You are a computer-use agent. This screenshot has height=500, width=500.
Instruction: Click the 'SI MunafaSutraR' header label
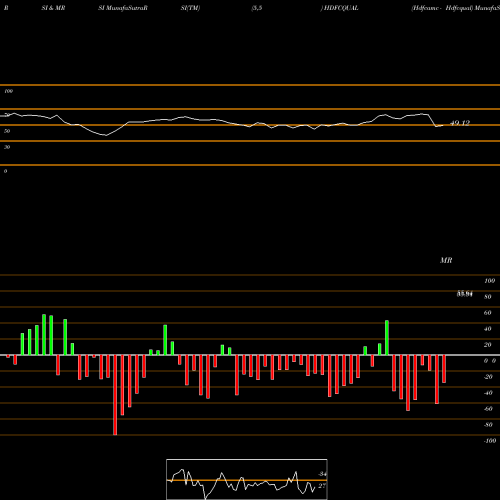123,8
